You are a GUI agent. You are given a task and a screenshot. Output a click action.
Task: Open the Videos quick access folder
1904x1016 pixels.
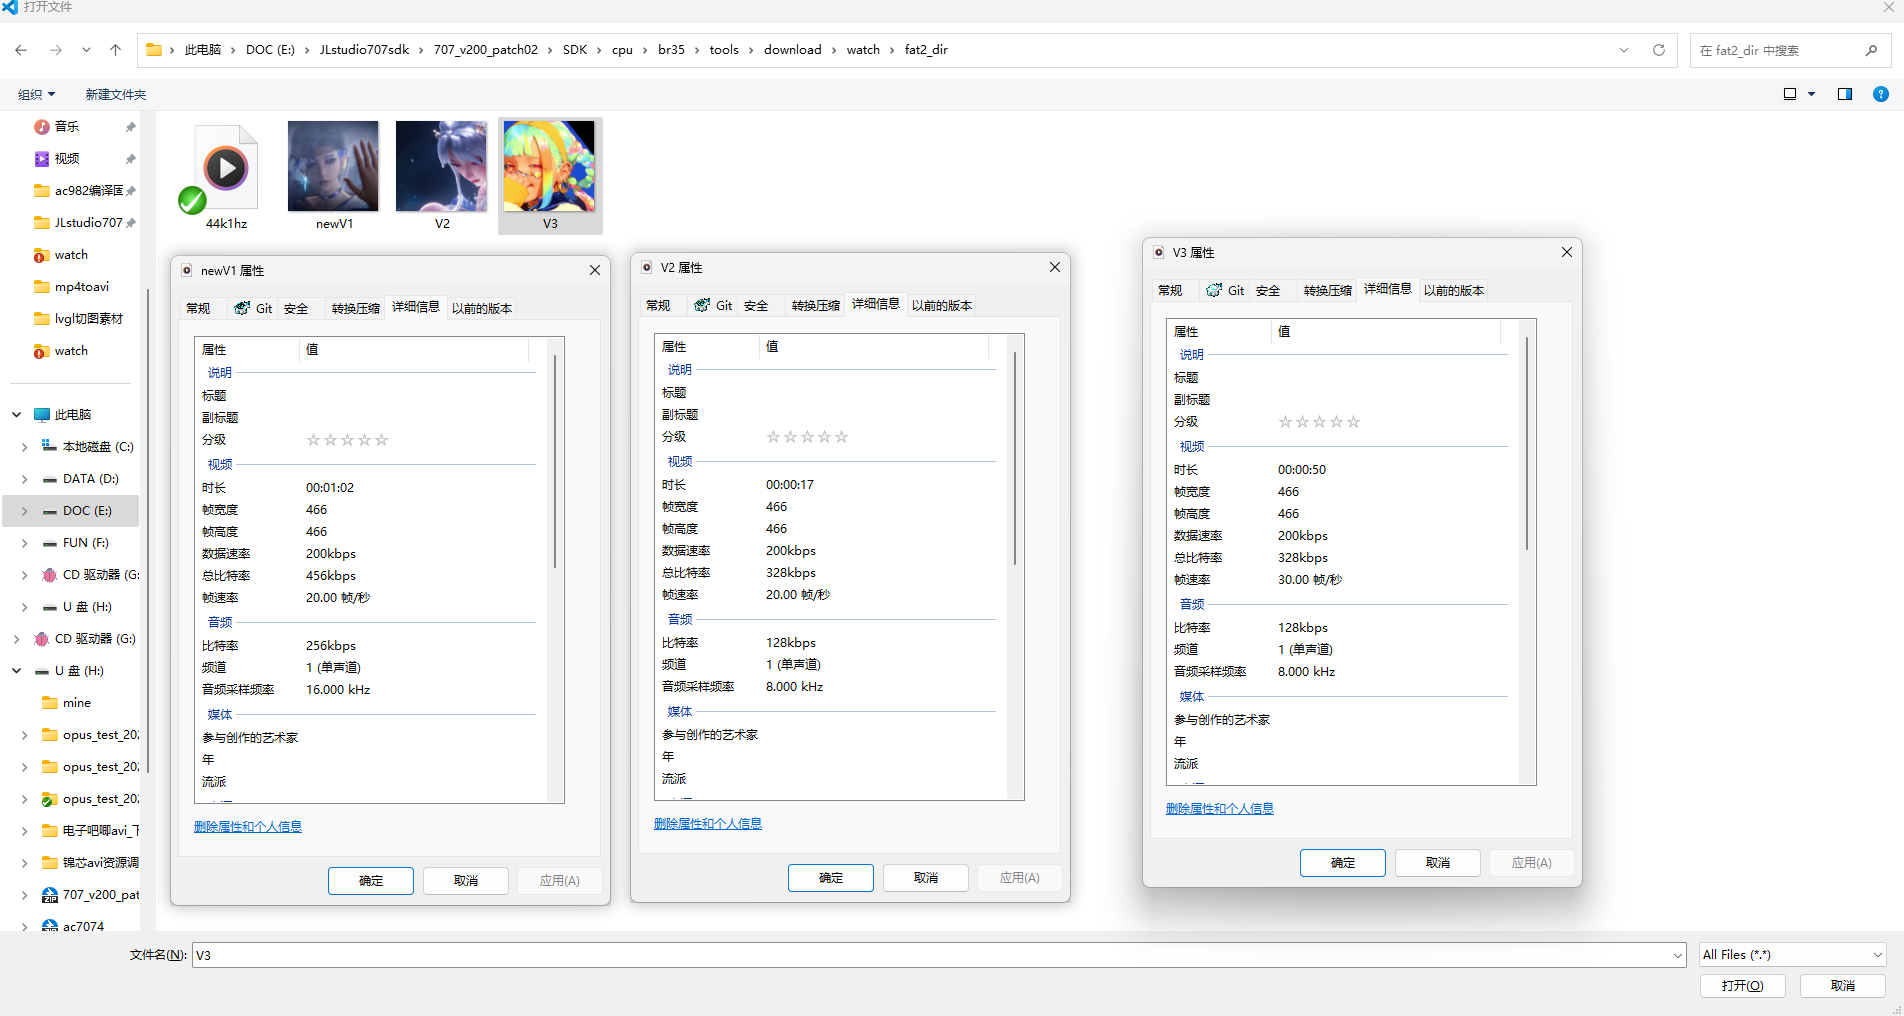click(x=66, y=158)
